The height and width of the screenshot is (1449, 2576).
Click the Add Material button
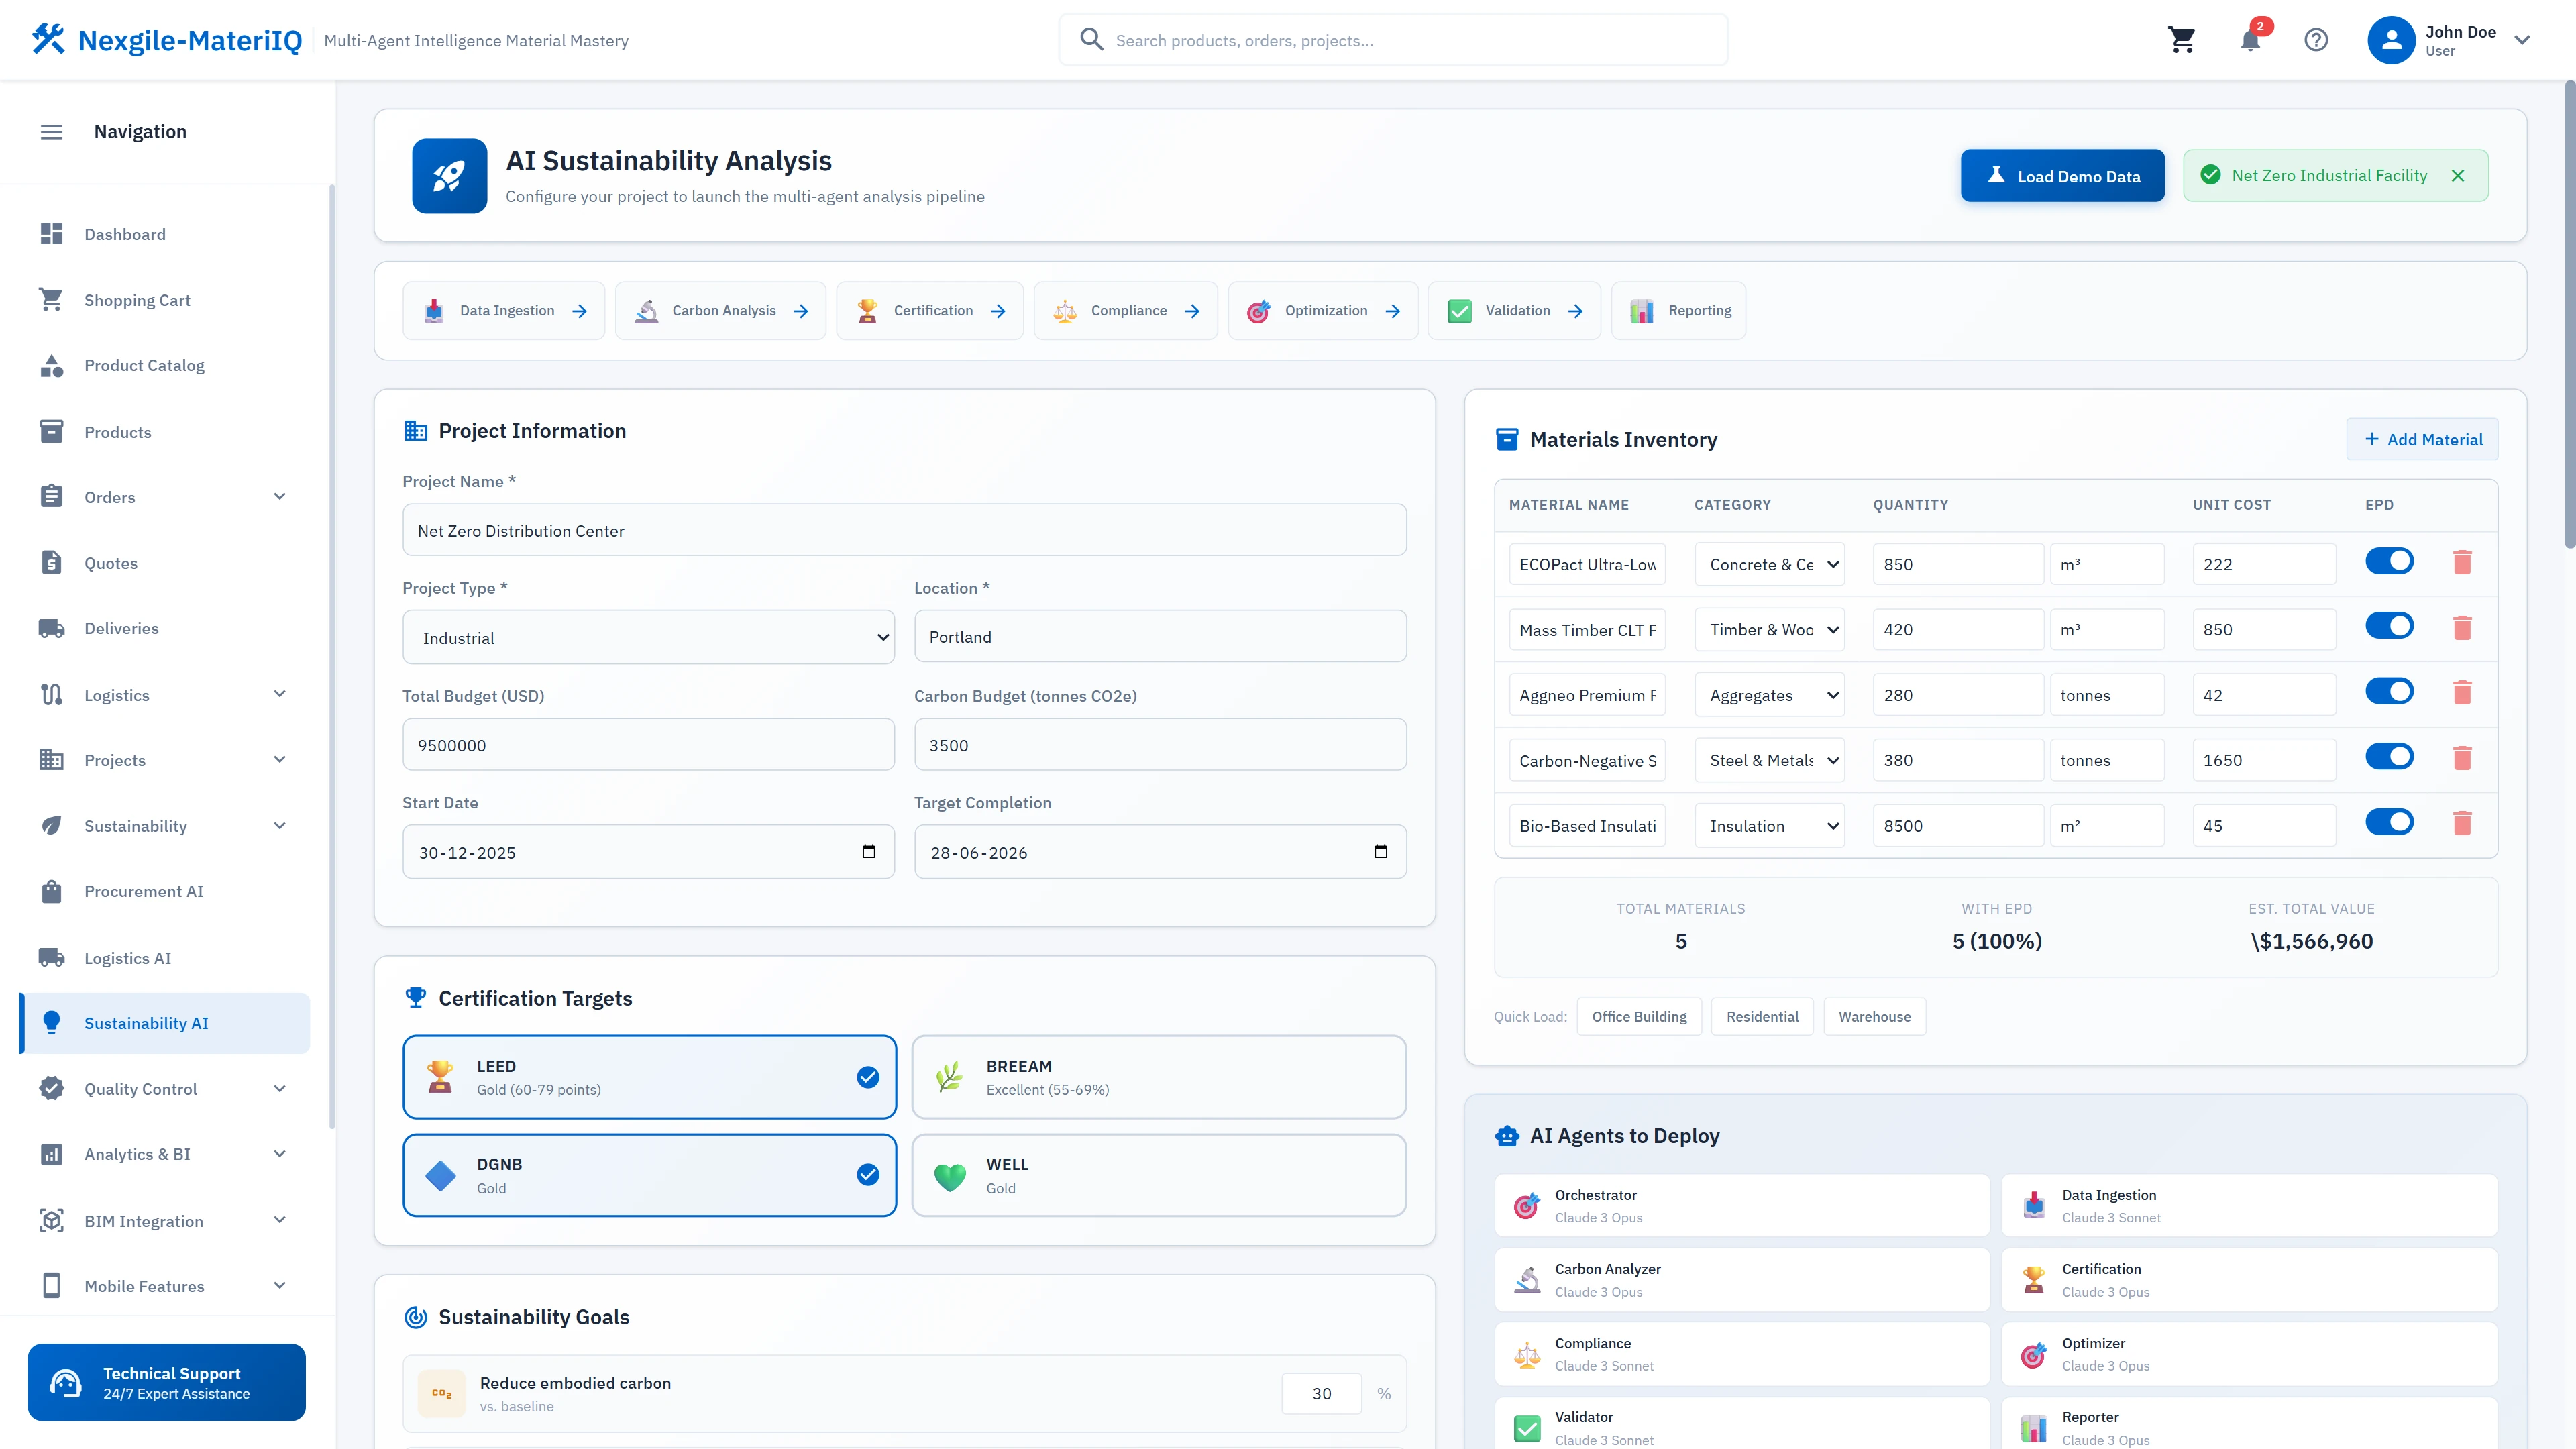(2422, 439)
